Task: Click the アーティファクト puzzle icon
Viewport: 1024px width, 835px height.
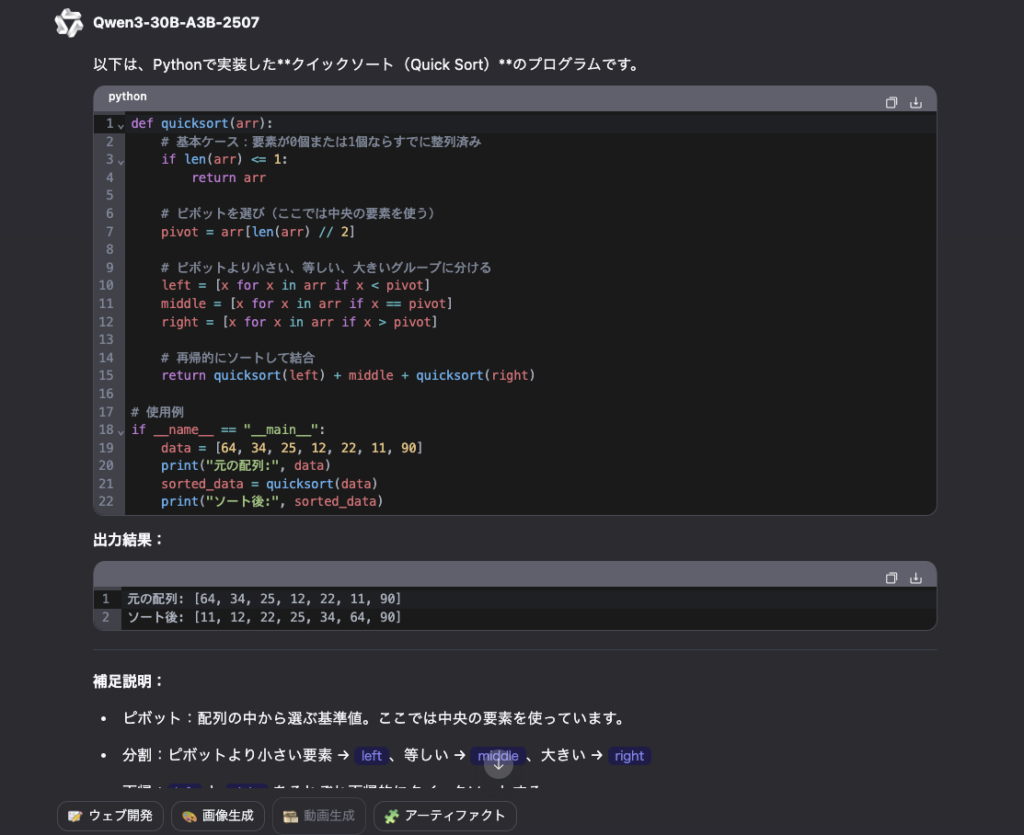Action: point(391,816)
